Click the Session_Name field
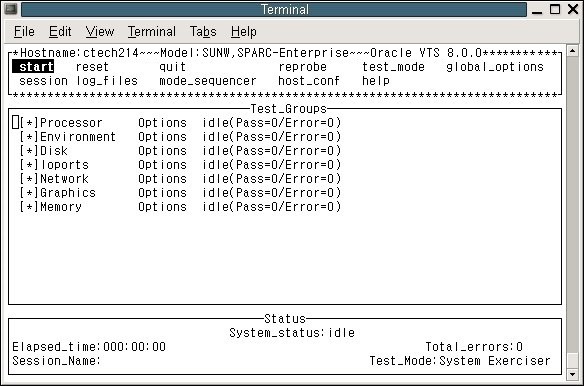584x386 pixels. [x=57, y=361]
